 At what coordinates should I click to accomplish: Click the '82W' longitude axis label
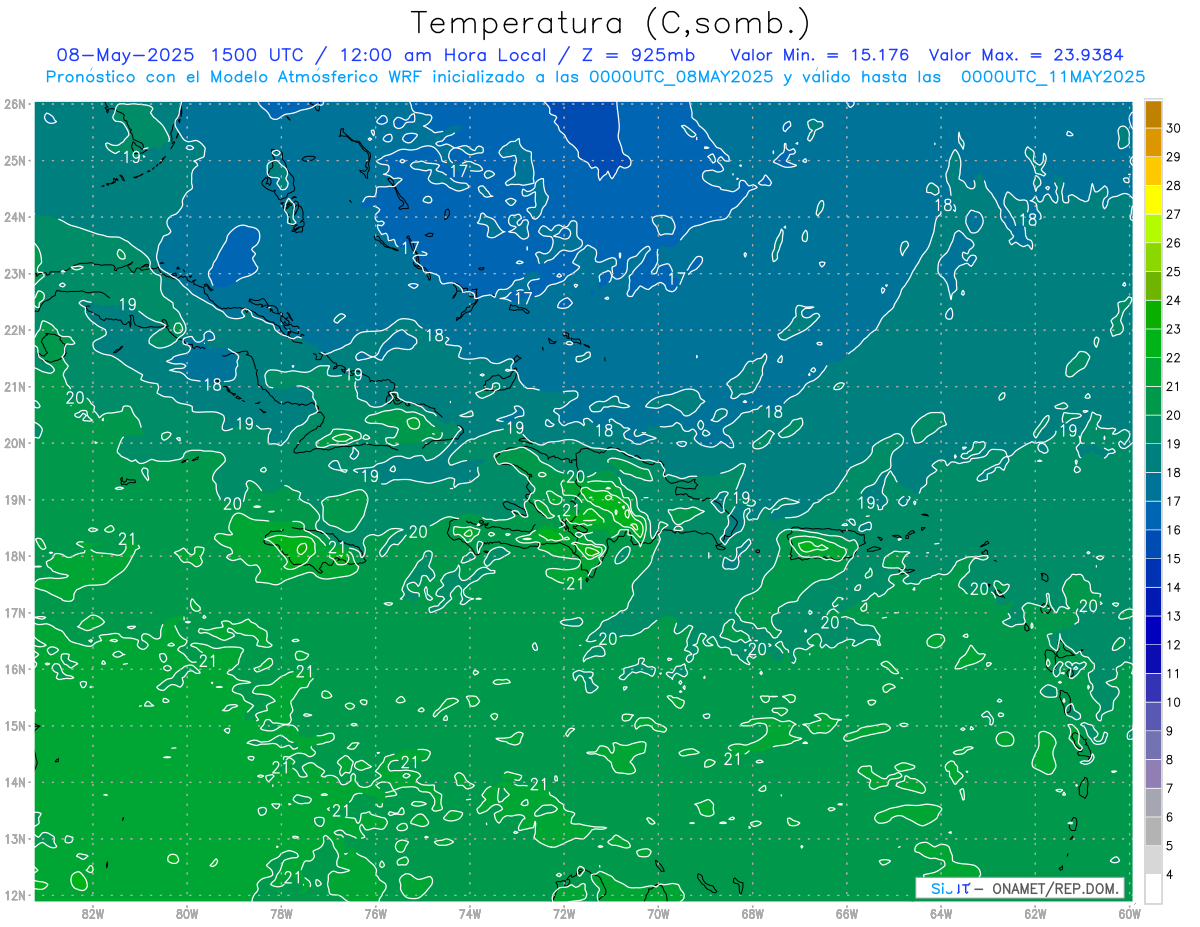pos(93,913)
